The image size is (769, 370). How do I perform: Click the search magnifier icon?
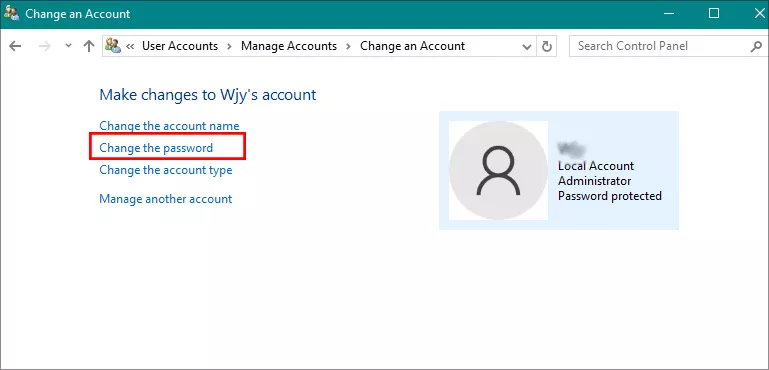[x=756, y=47]
